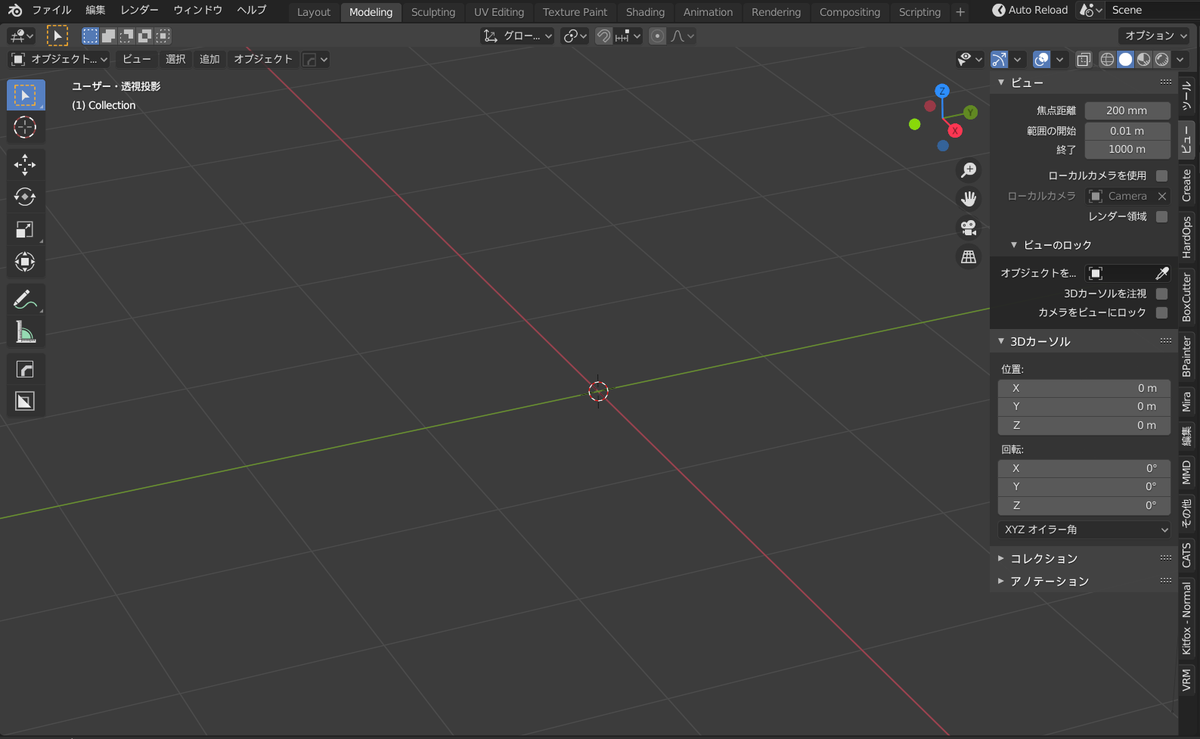Switch to Sculpting workspace tab
The height and width of the screenshot is (739, 1200).
pyautogui.click(x=433, y=12)
